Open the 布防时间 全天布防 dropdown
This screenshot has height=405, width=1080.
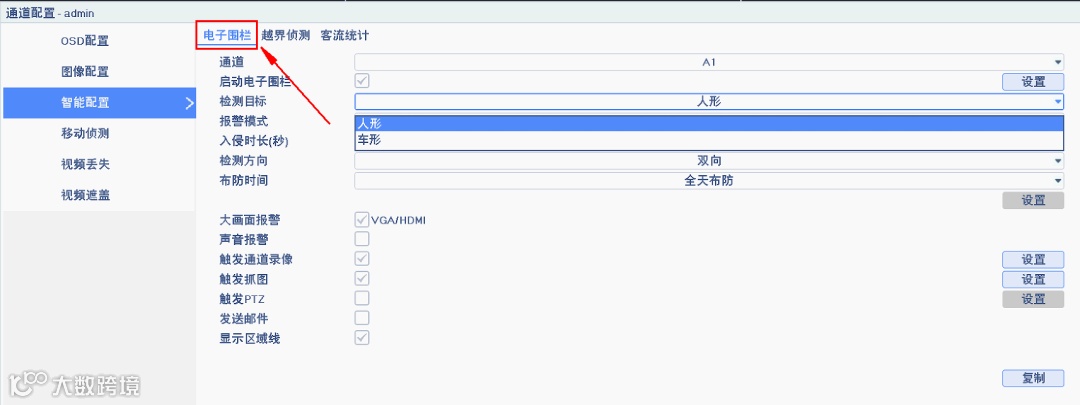coord(709,180)
